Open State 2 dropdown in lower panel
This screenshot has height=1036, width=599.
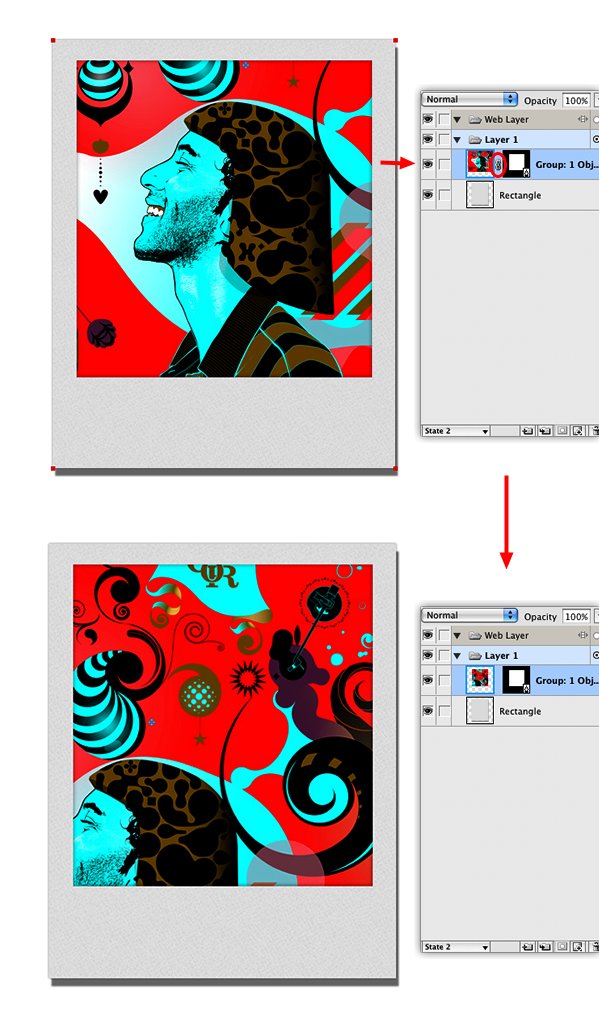pyautogui.click(x=456, y=947)
